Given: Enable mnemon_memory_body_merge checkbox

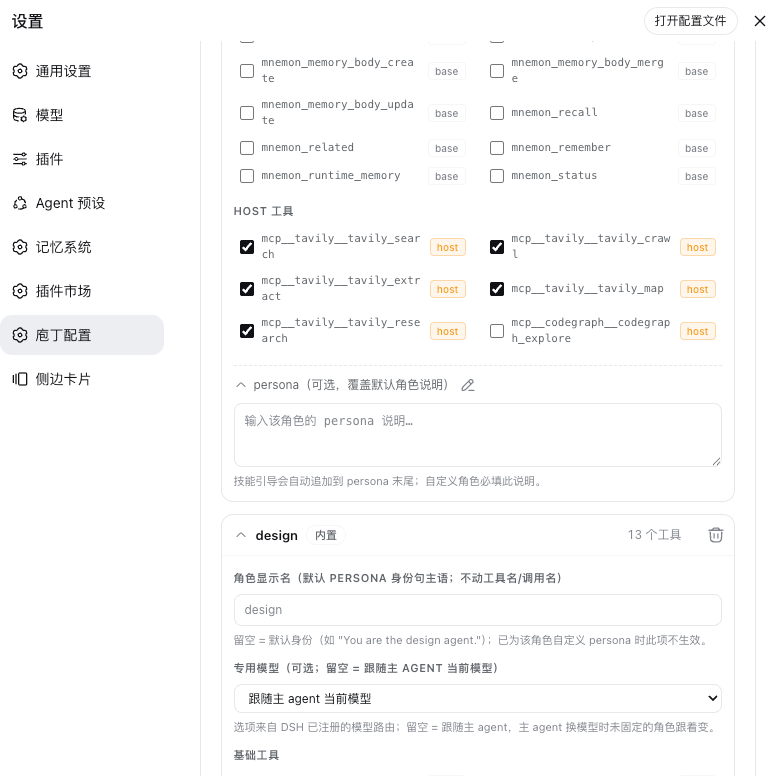Looking at the screenshot, I should (497, 71).
